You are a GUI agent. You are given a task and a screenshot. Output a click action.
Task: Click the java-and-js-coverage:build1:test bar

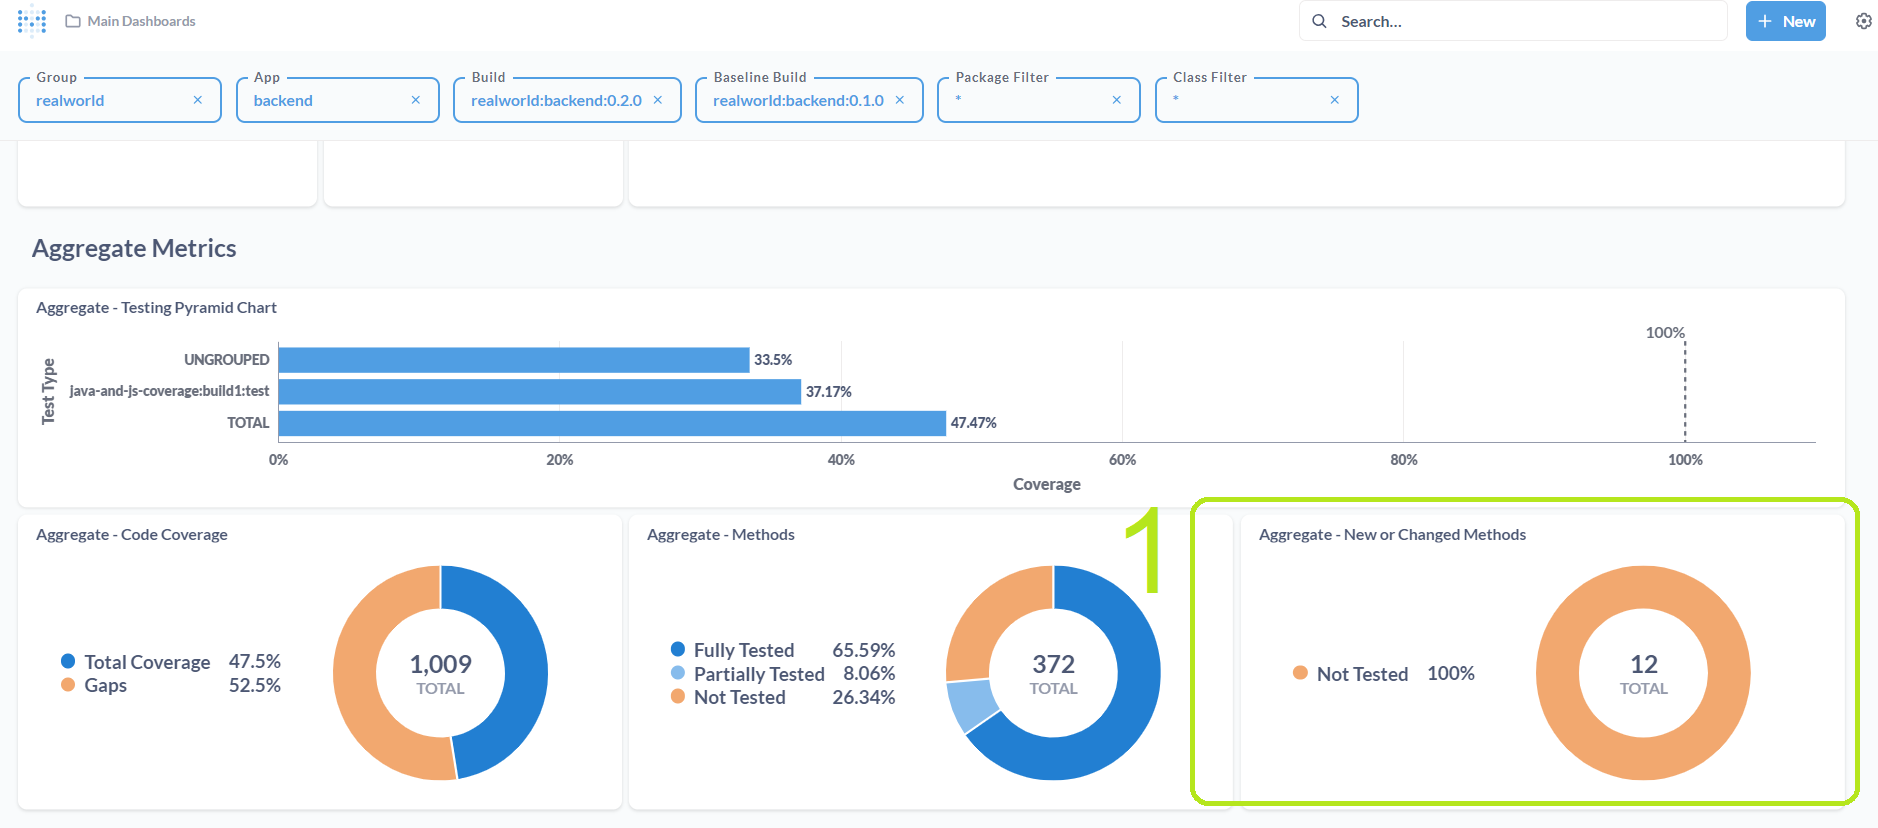coord(540,391)
